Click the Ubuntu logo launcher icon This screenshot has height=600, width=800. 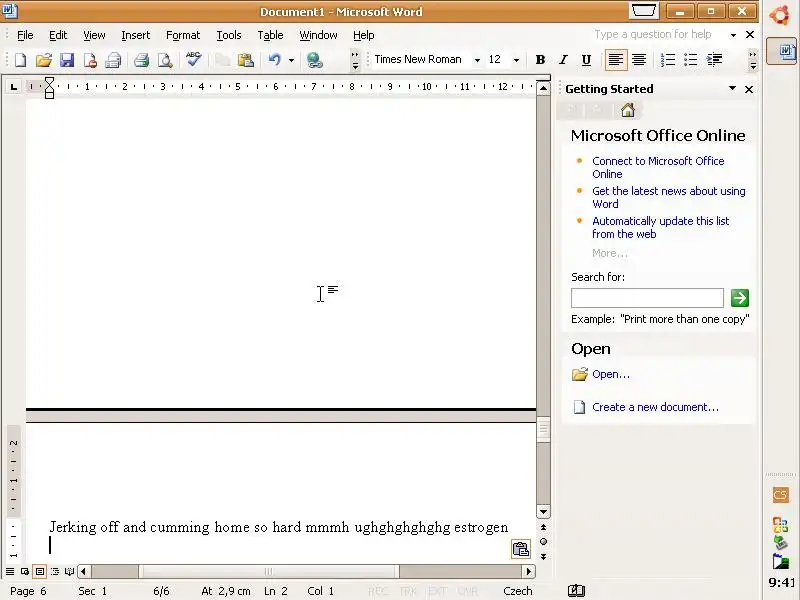(780, 15)
